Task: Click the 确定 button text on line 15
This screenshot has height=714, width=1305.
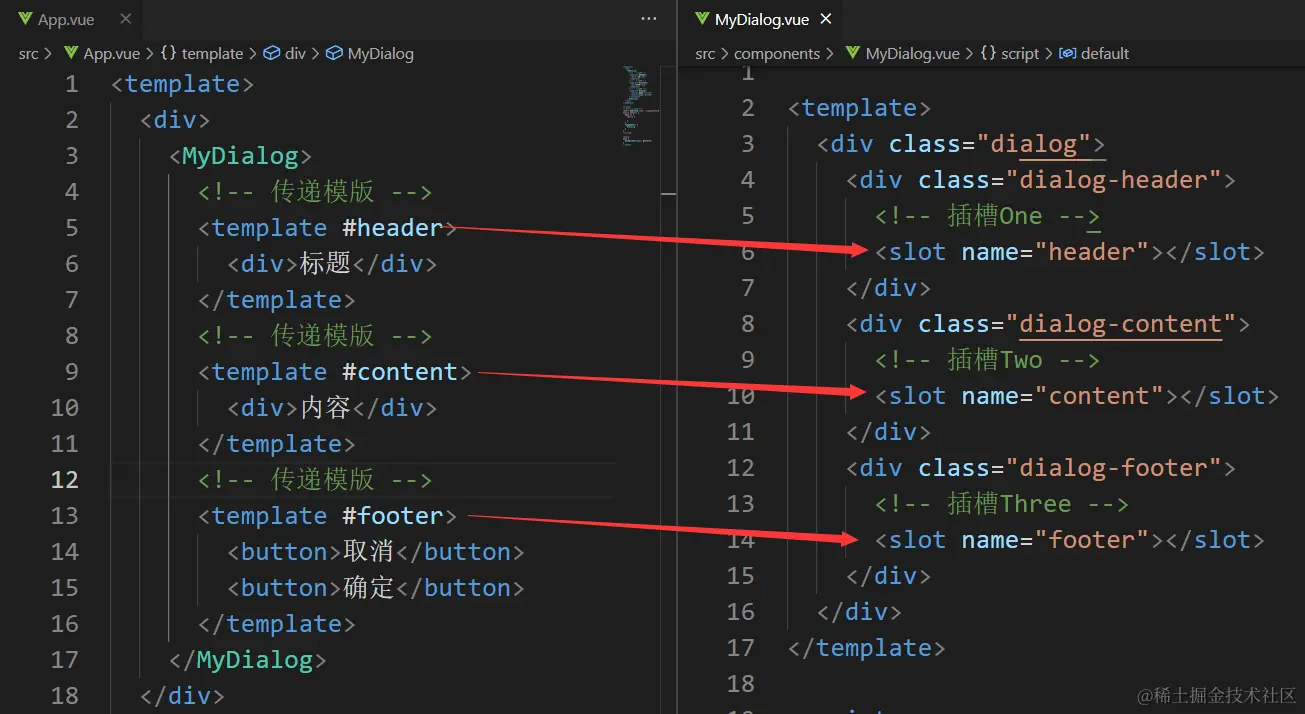Action: tap(369, 588)
